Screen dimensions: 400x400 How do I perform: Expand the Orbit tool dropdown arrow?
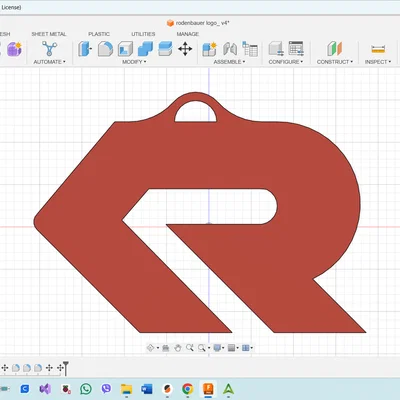point(158,348)
